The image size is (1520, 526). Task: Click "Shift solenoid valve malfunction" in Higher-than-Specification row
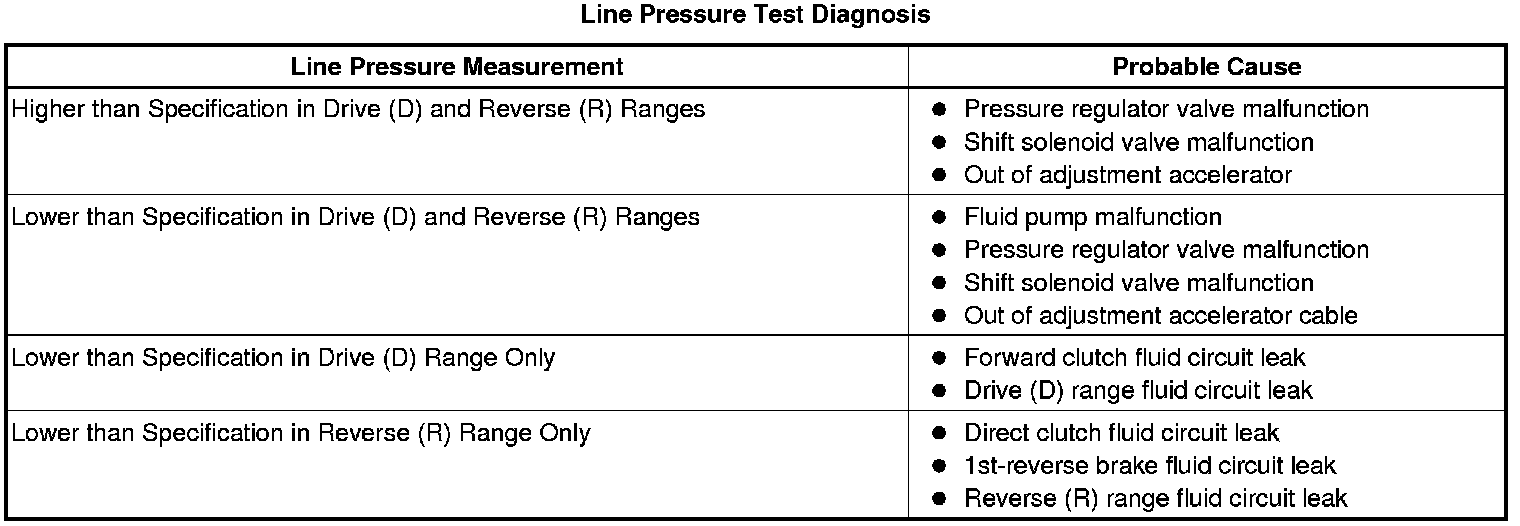[1138, 142]
